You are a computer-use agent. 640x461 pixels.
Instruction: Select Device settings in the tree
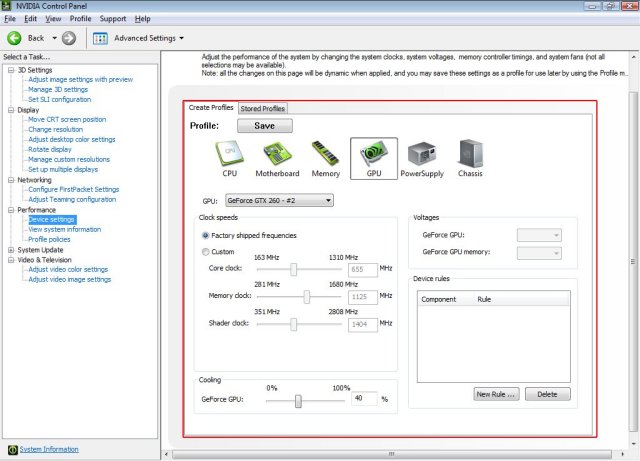[x=52, y=220]
